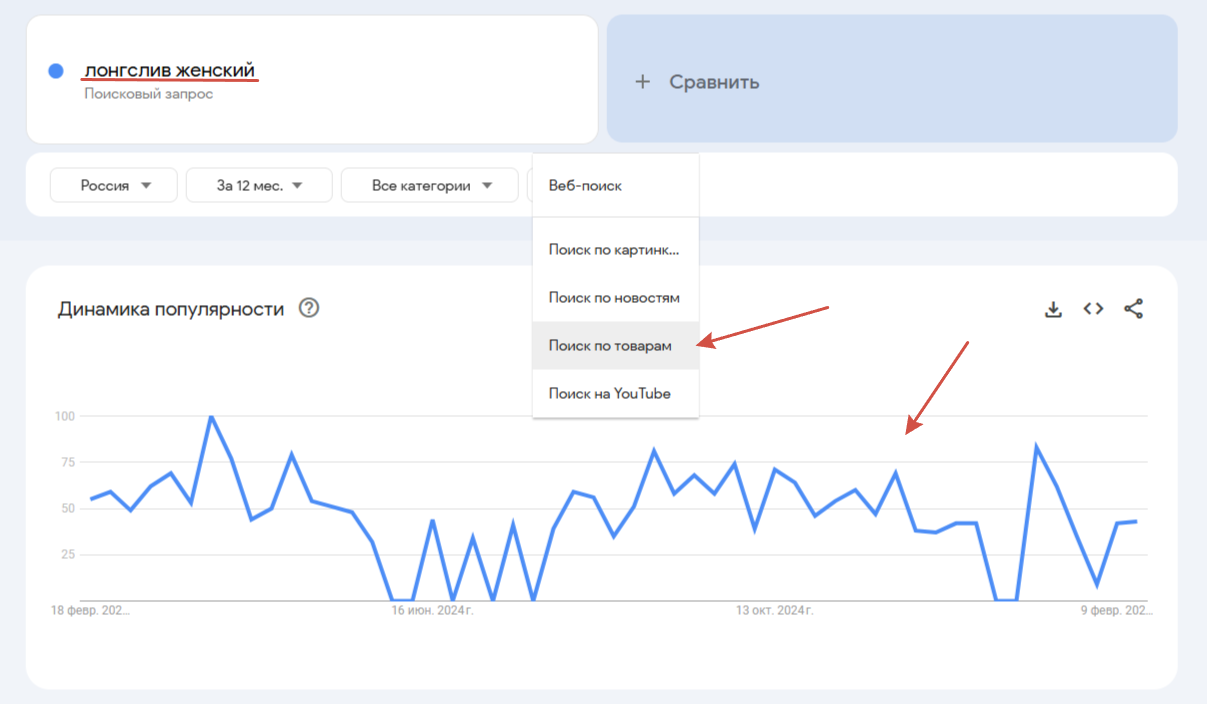Open help icon next to Динамика популярности
1207x704 pixels.
click(309, 308)
